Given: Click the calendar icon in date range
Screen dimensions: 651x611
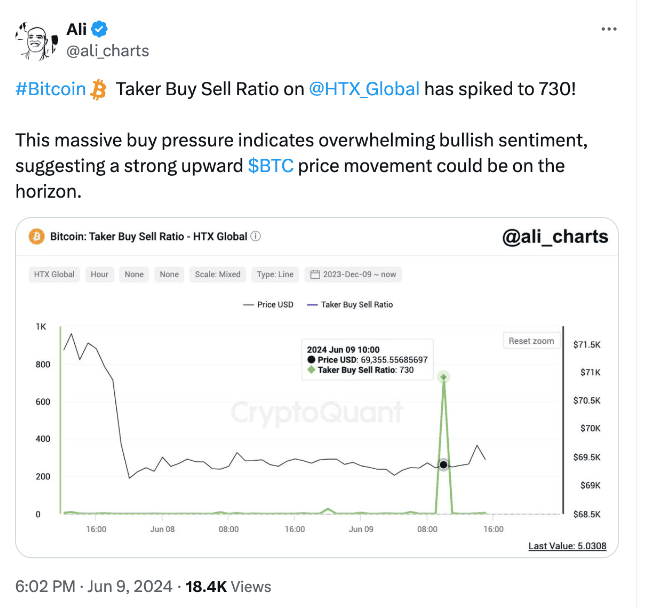Looking at the screenshot, I should [315, 274].
